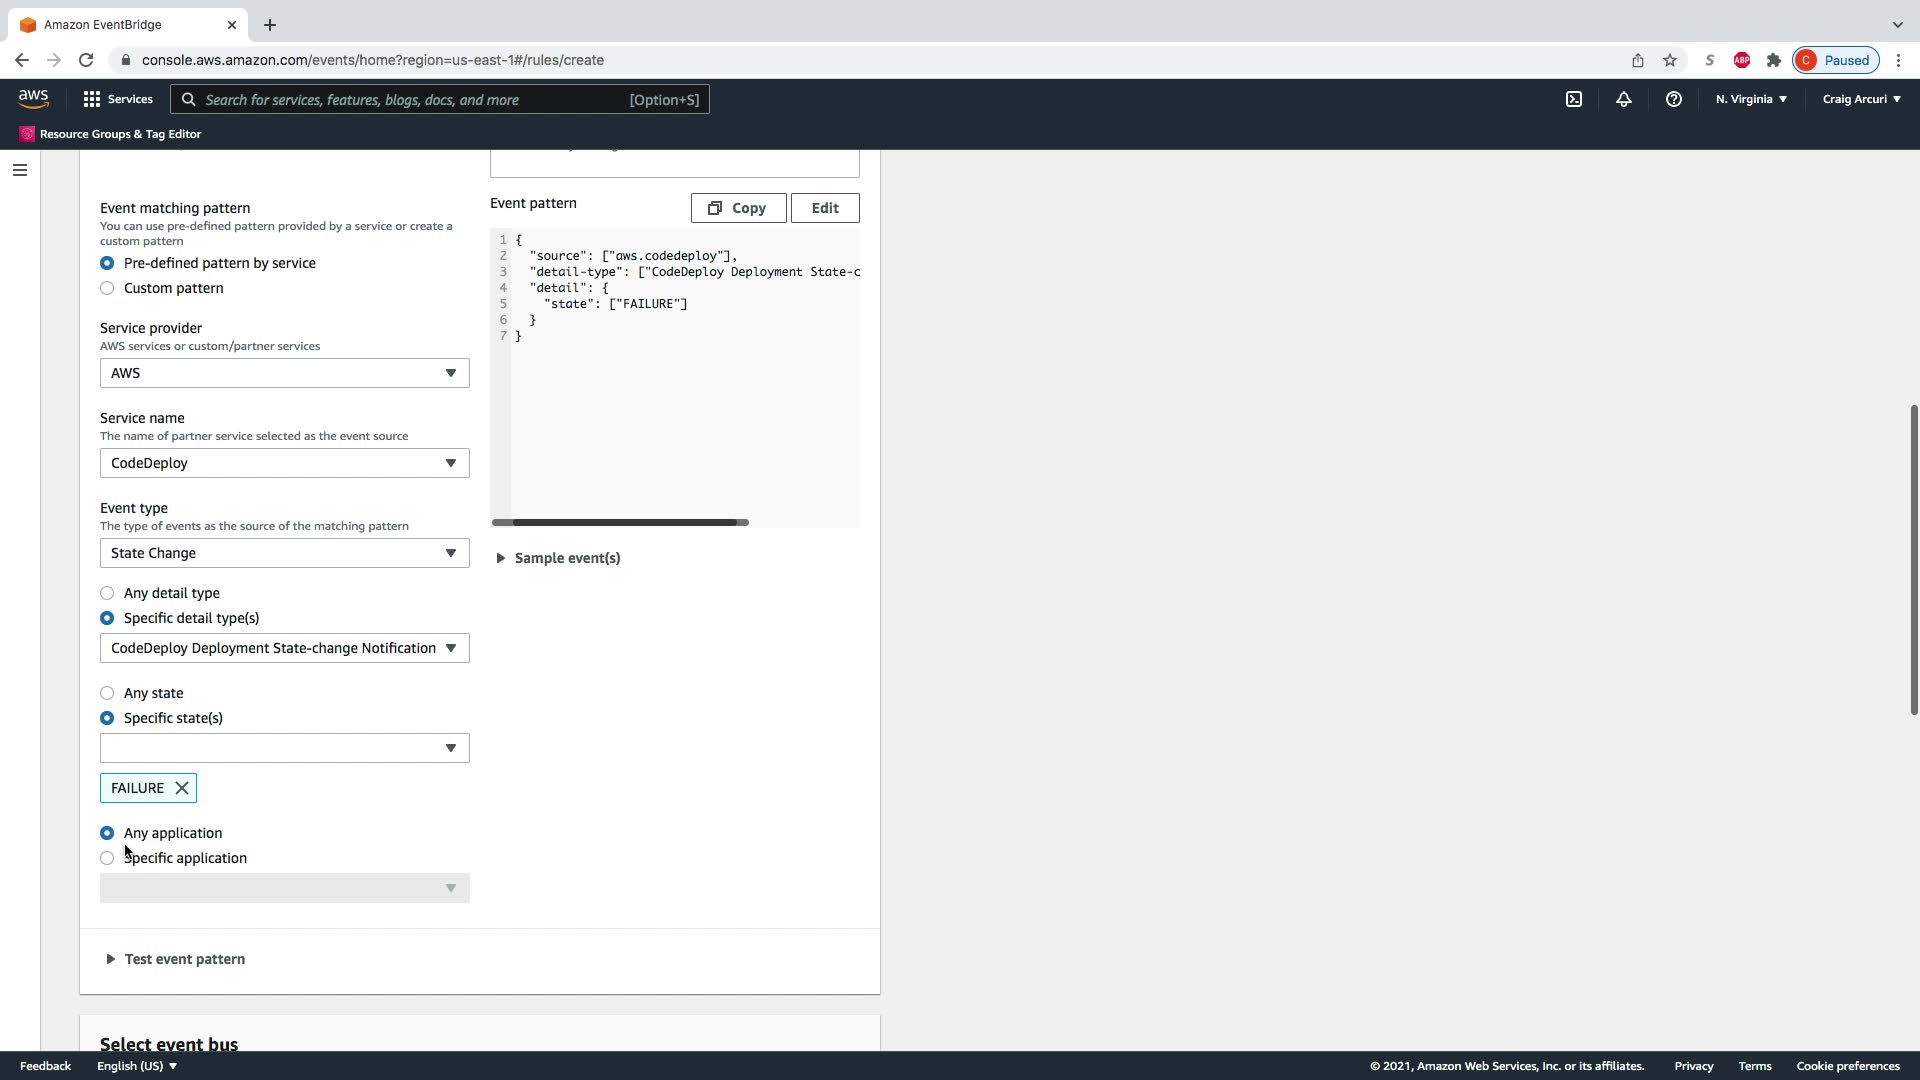1920x1080 pixels.
Task: Copy the event pattern
Action: pyautogui.click(x=738, y=208)
